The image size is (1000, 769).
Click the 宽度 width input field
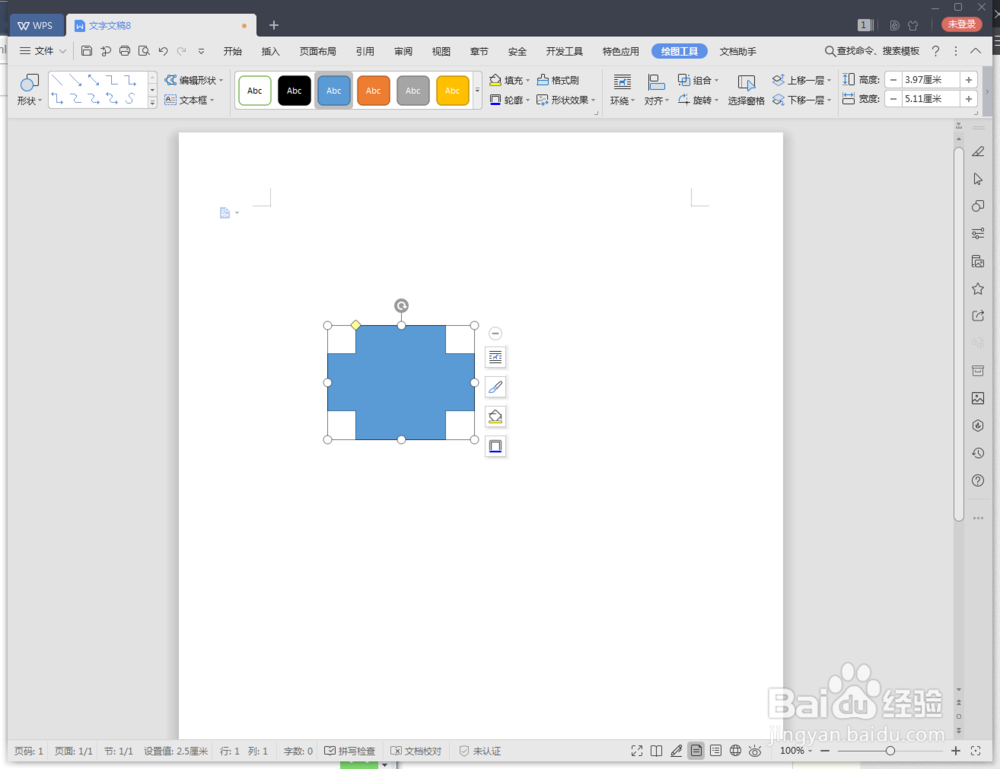pos(930,99)
